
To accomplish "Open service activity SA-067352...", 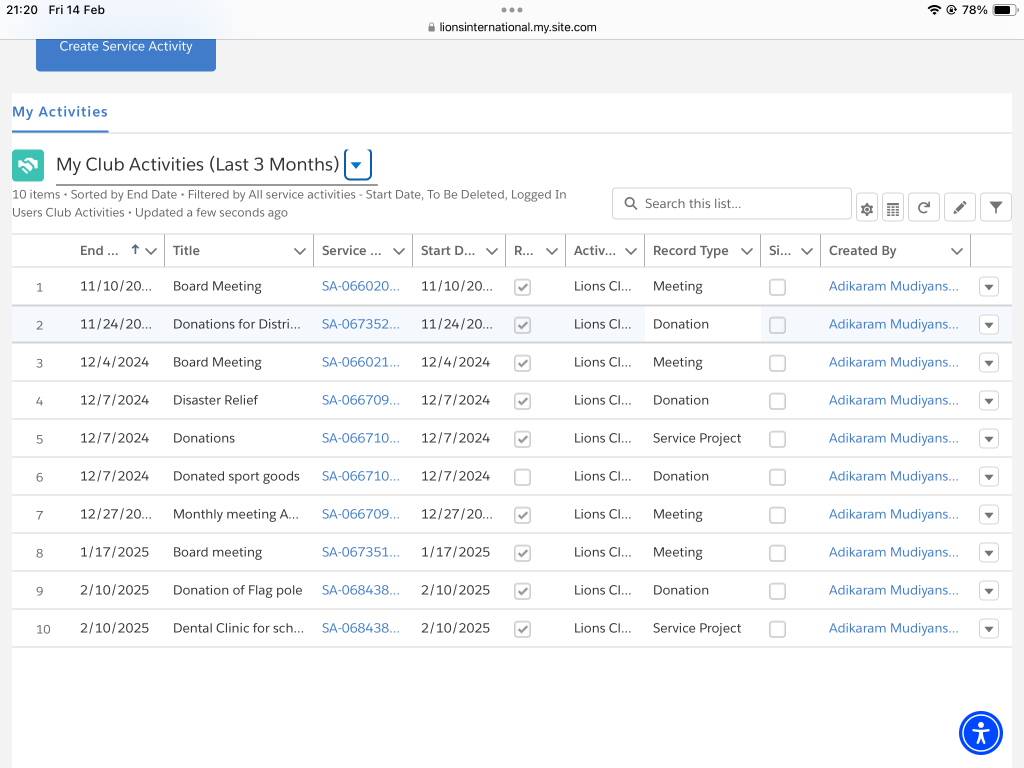I will click(360, 324).
